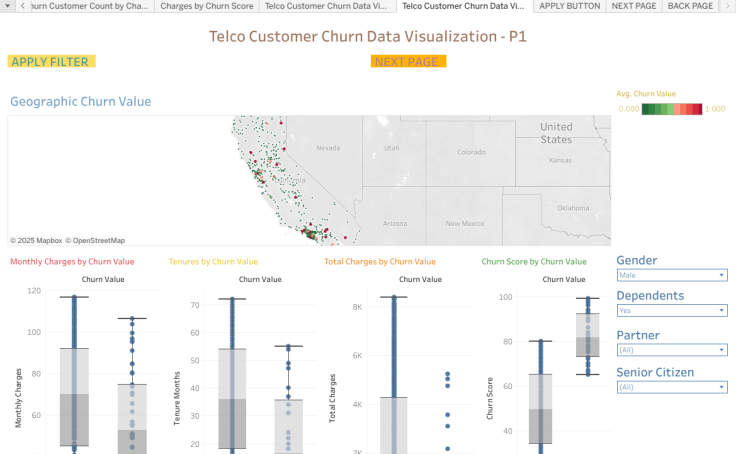This screenshot has width=736, height=454.
Task: Switch to Charges by Churn Score tab
Action: coord(206,6)
